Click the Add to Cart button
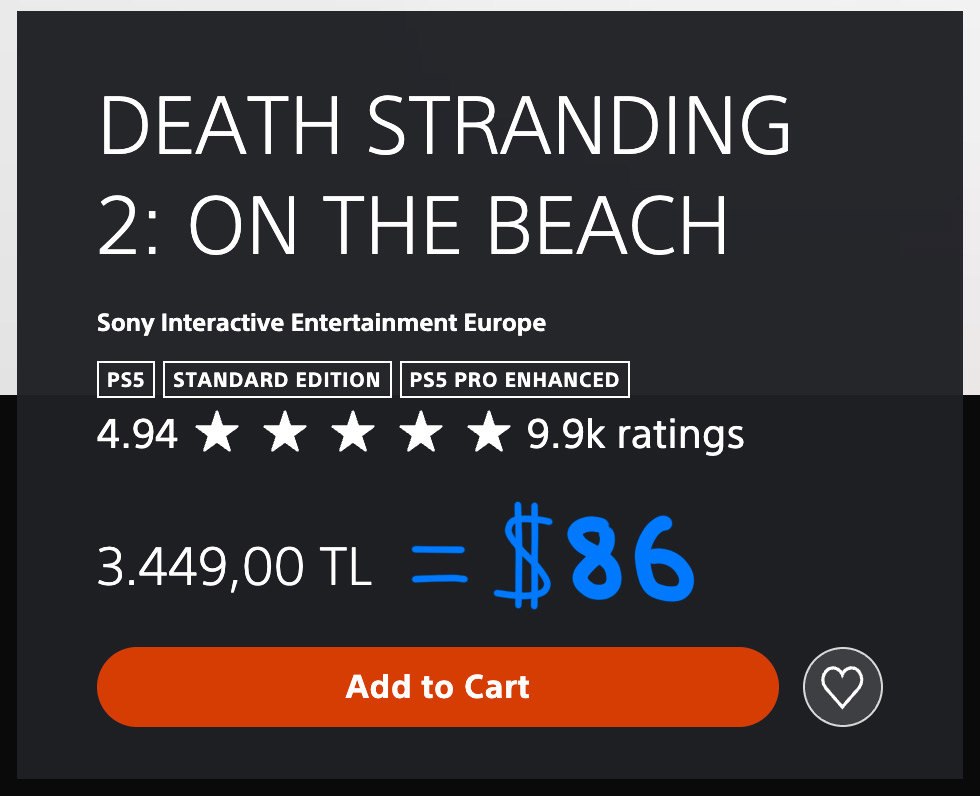The width and height of the screenshot is (980, 796). point(438,687)
